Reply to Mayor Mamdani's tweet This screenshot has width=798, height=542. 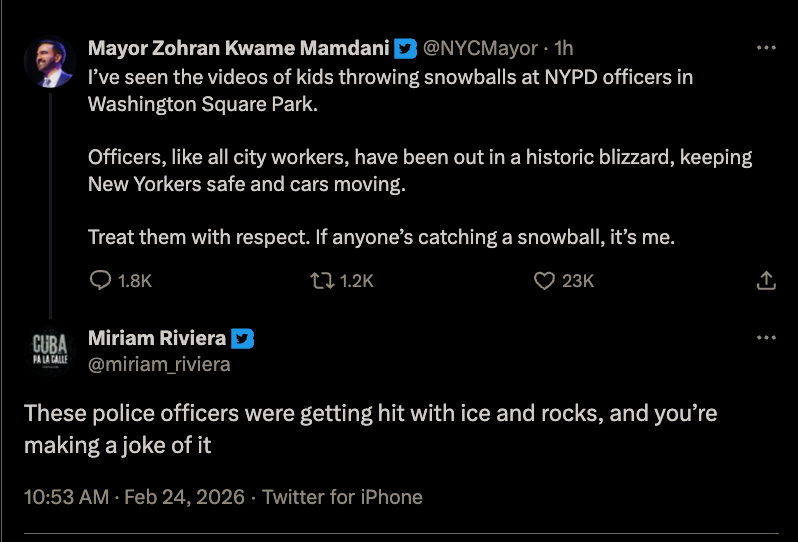tap(101, 281)
